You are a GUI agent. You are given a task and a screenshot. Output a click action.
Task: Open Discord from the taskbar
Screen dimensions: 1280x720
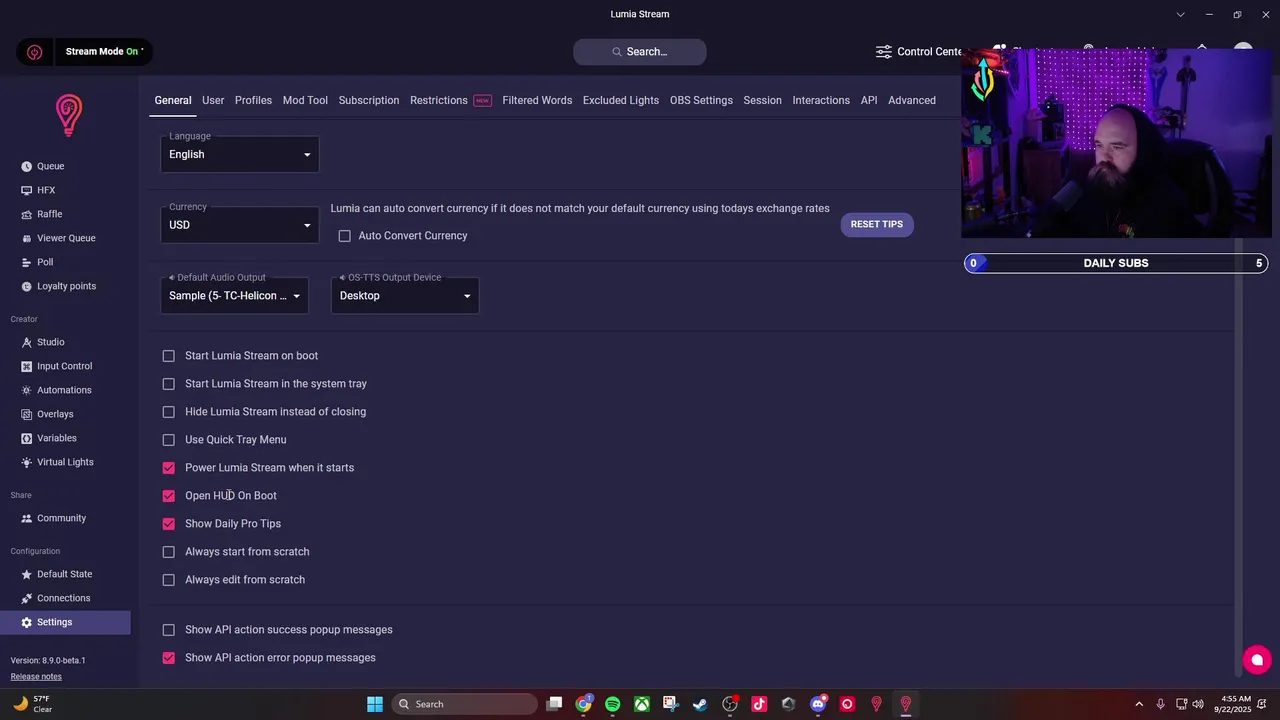point(818,704)
